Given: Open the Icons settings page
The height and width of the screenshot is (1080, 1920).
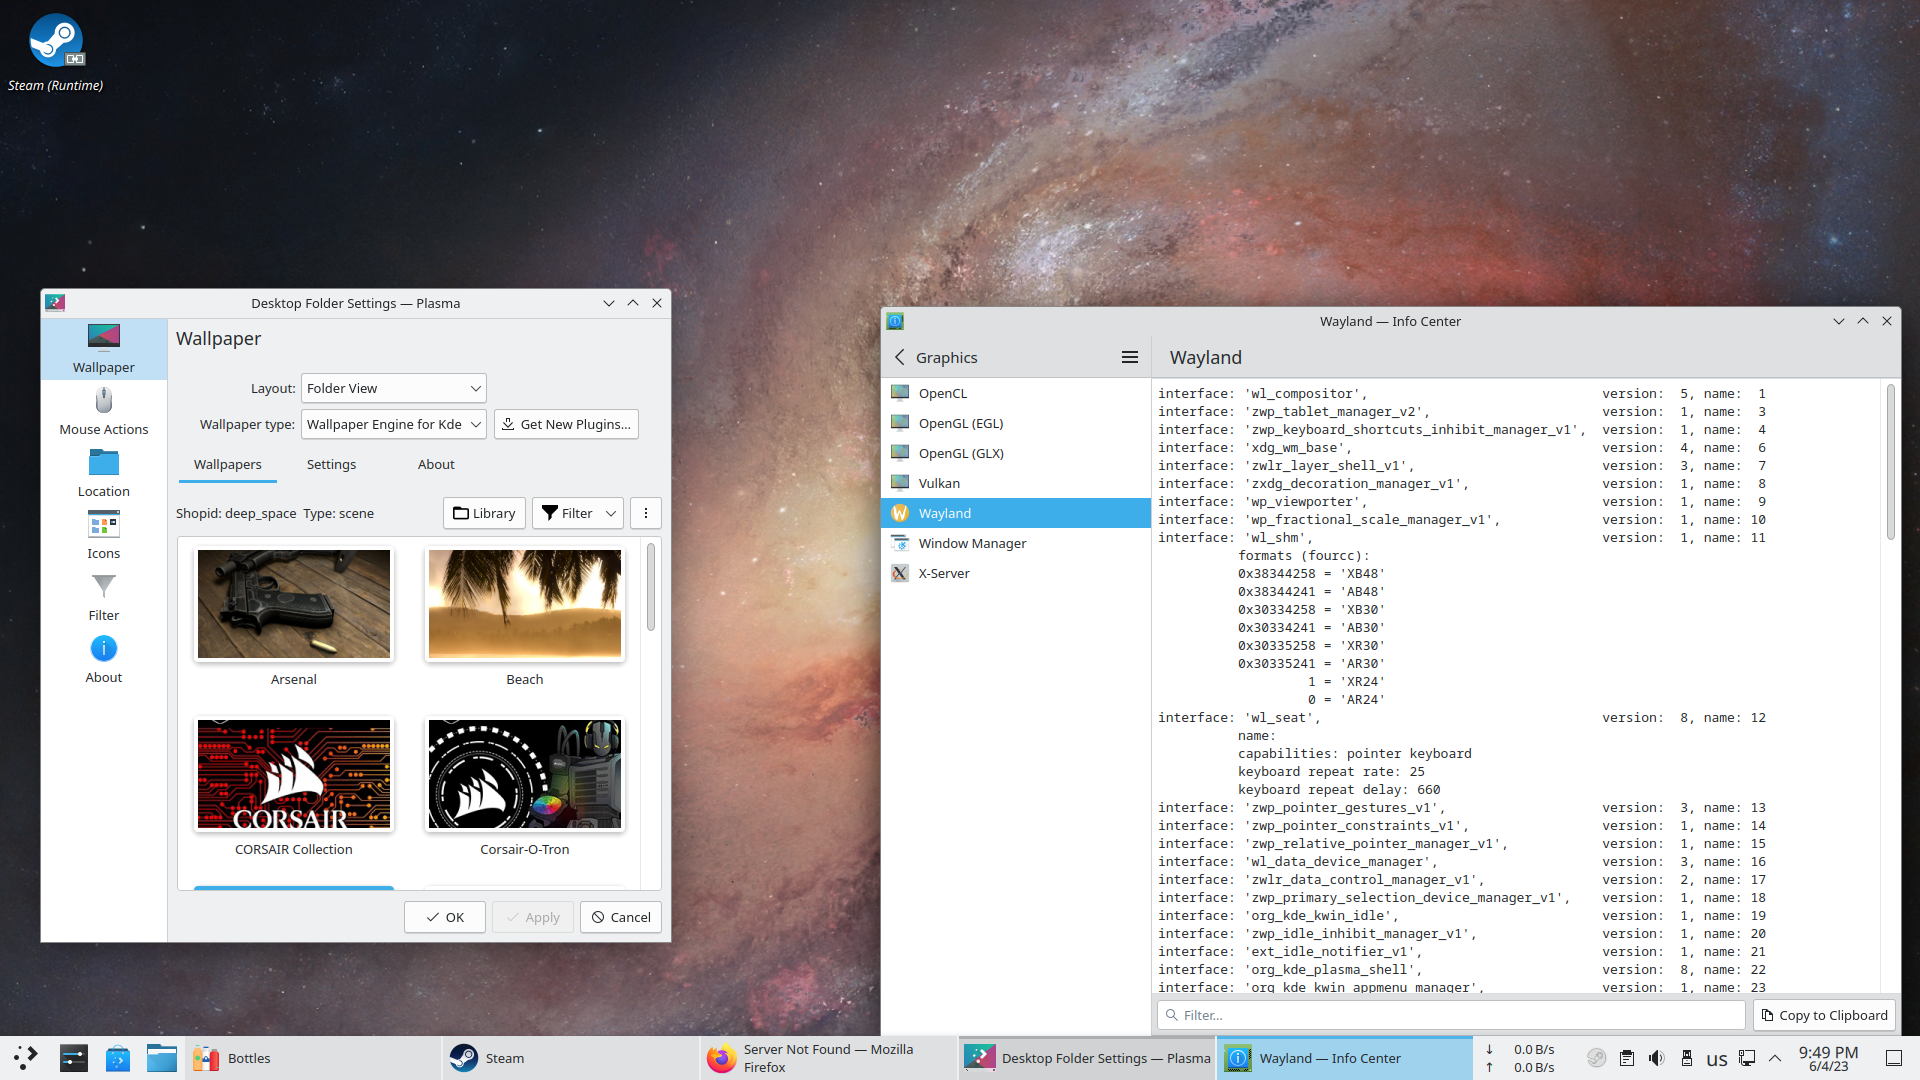Looking at the screenshot, I should tap(103, 534).
